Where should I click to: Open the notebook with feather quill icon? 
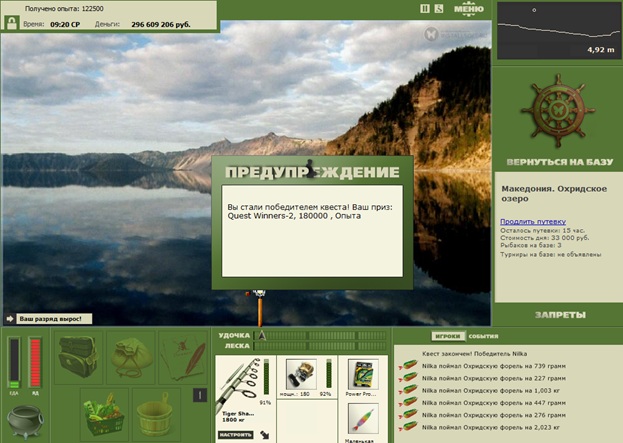pos(183,357)
